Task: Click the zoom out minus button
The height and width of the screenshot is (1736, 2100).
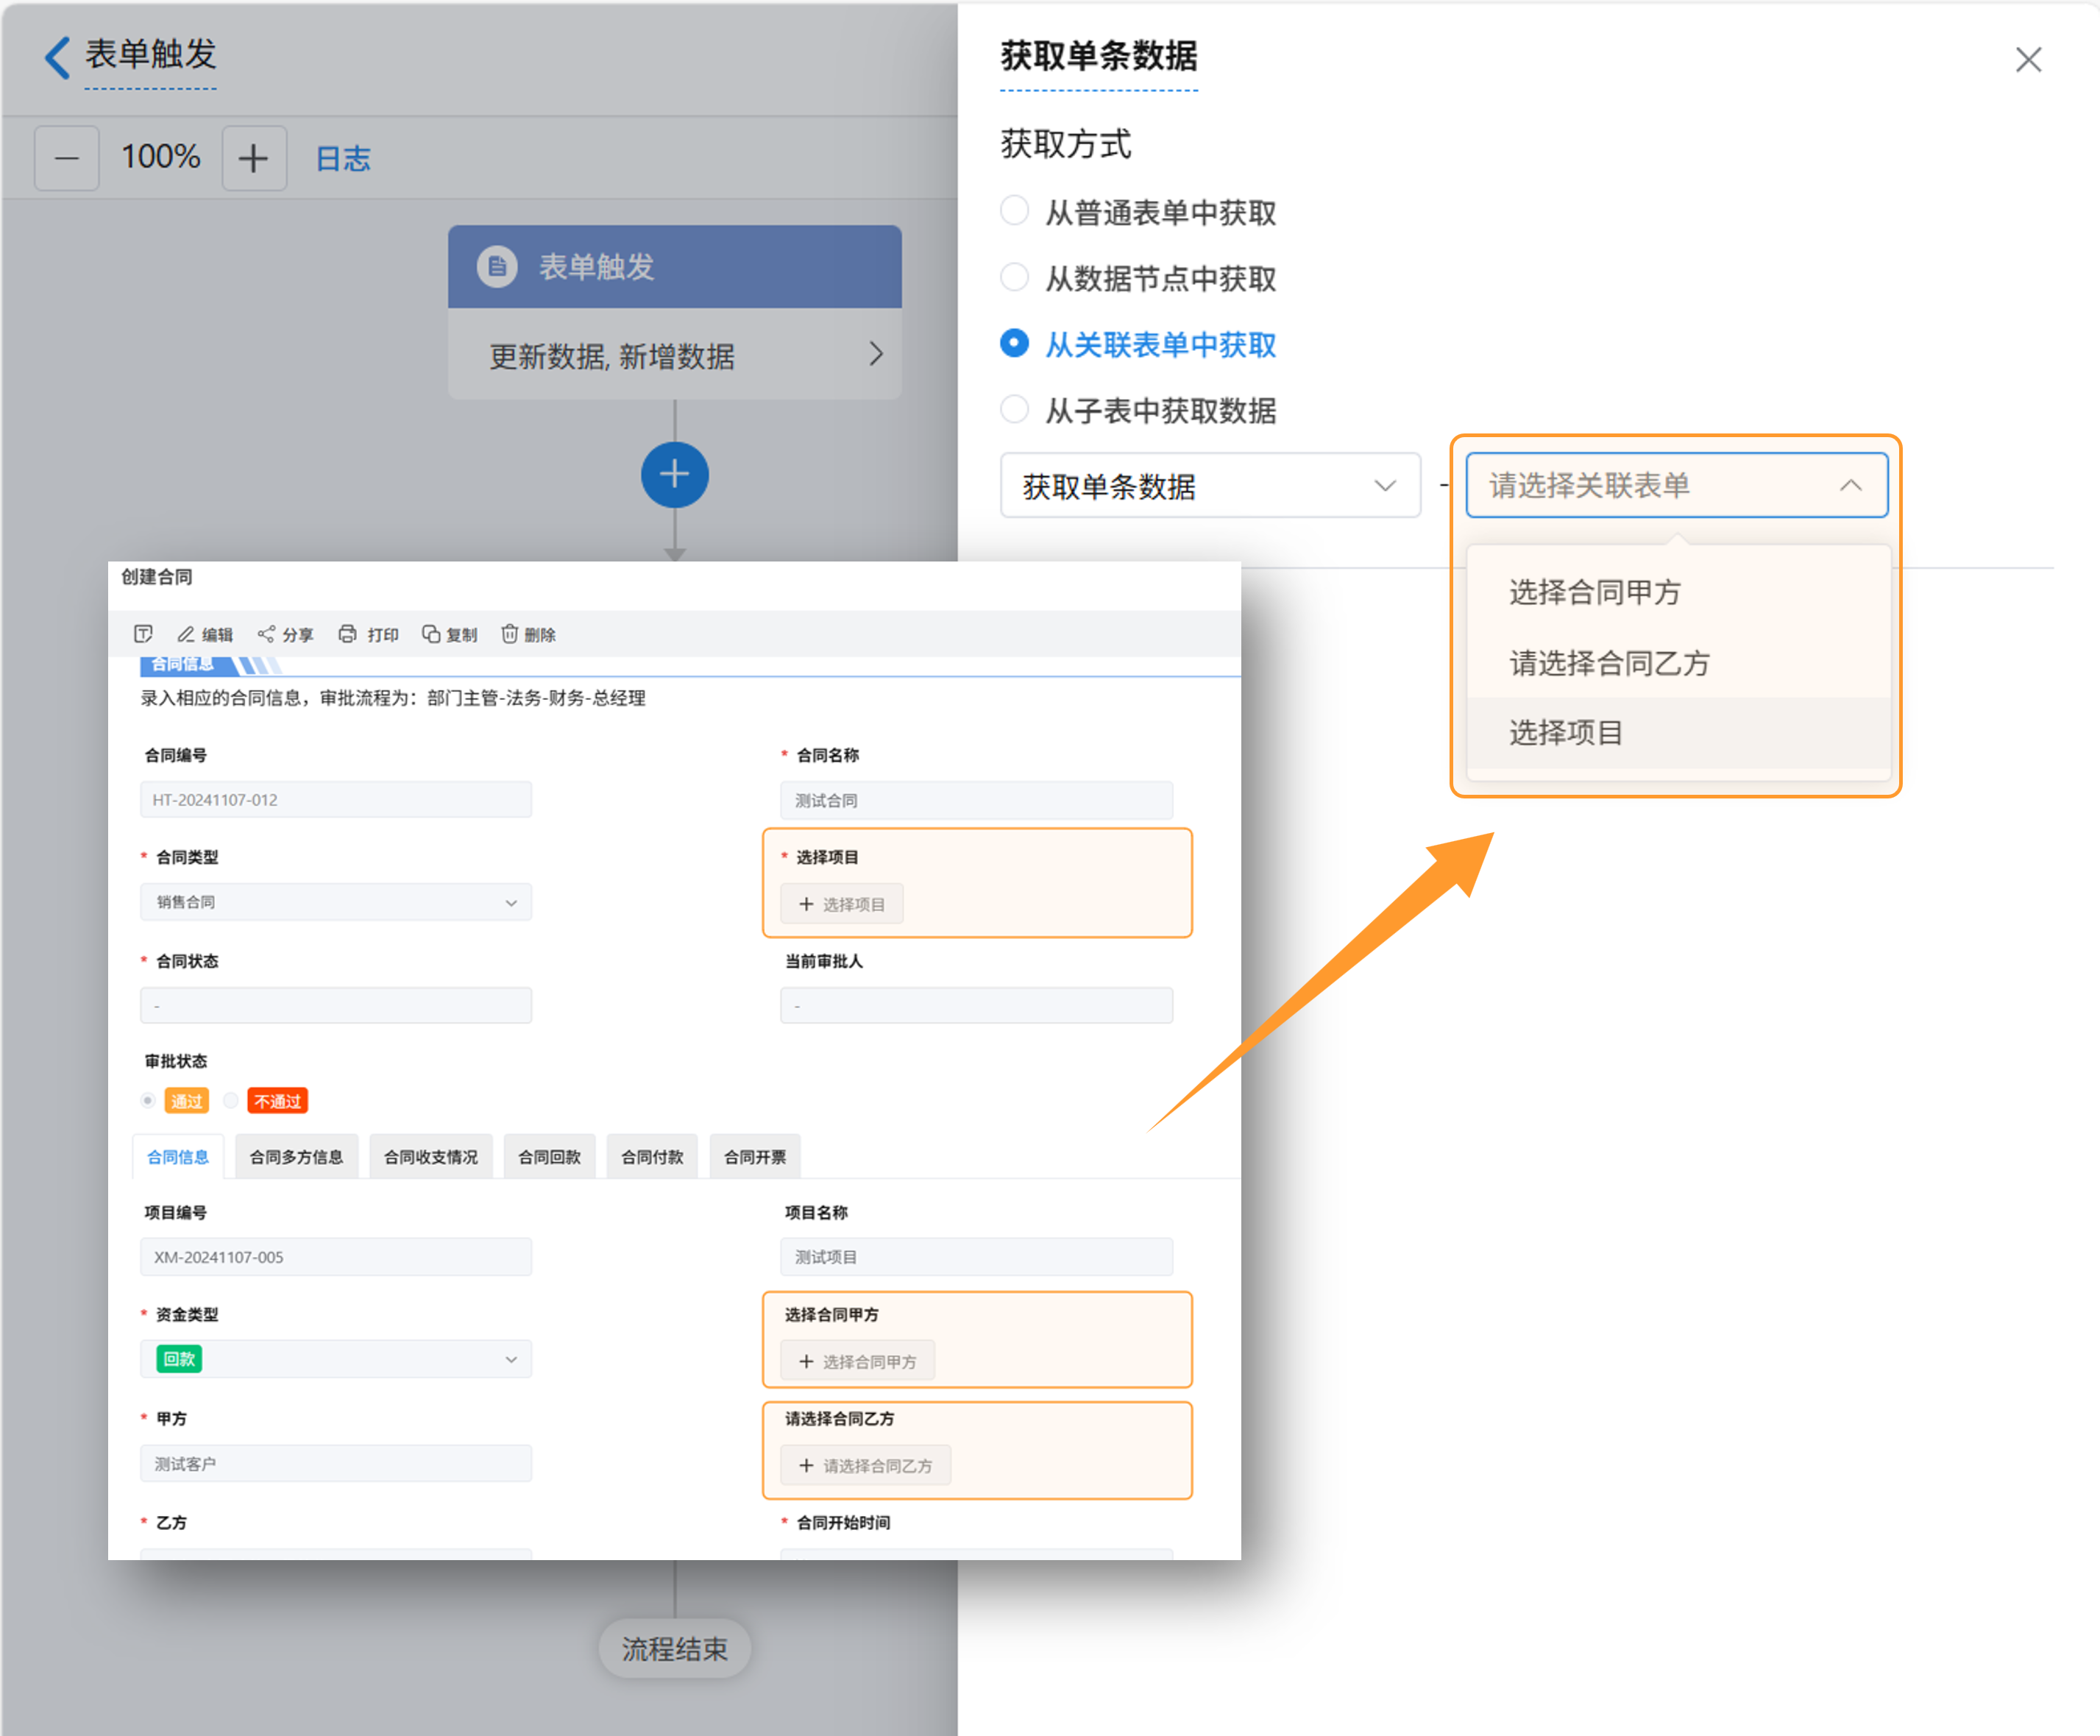Action: (67, 158)
